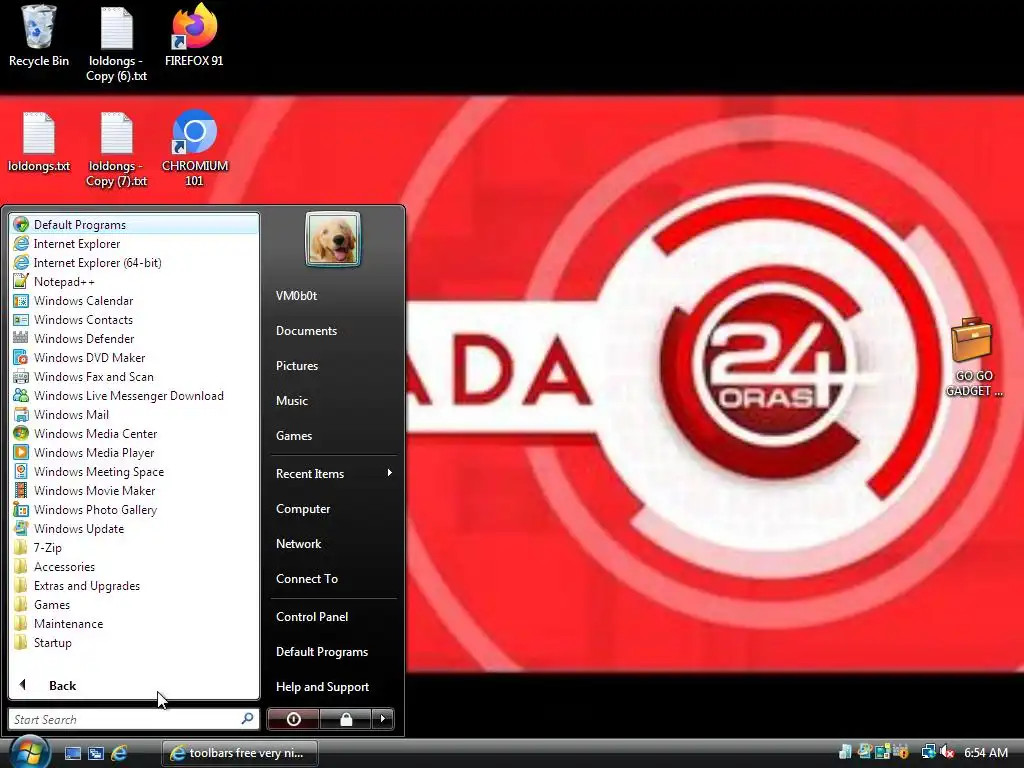Screen dimensions: 1024x768
Task: Select loldongs.txt desktop file
Action: point(39,142)
